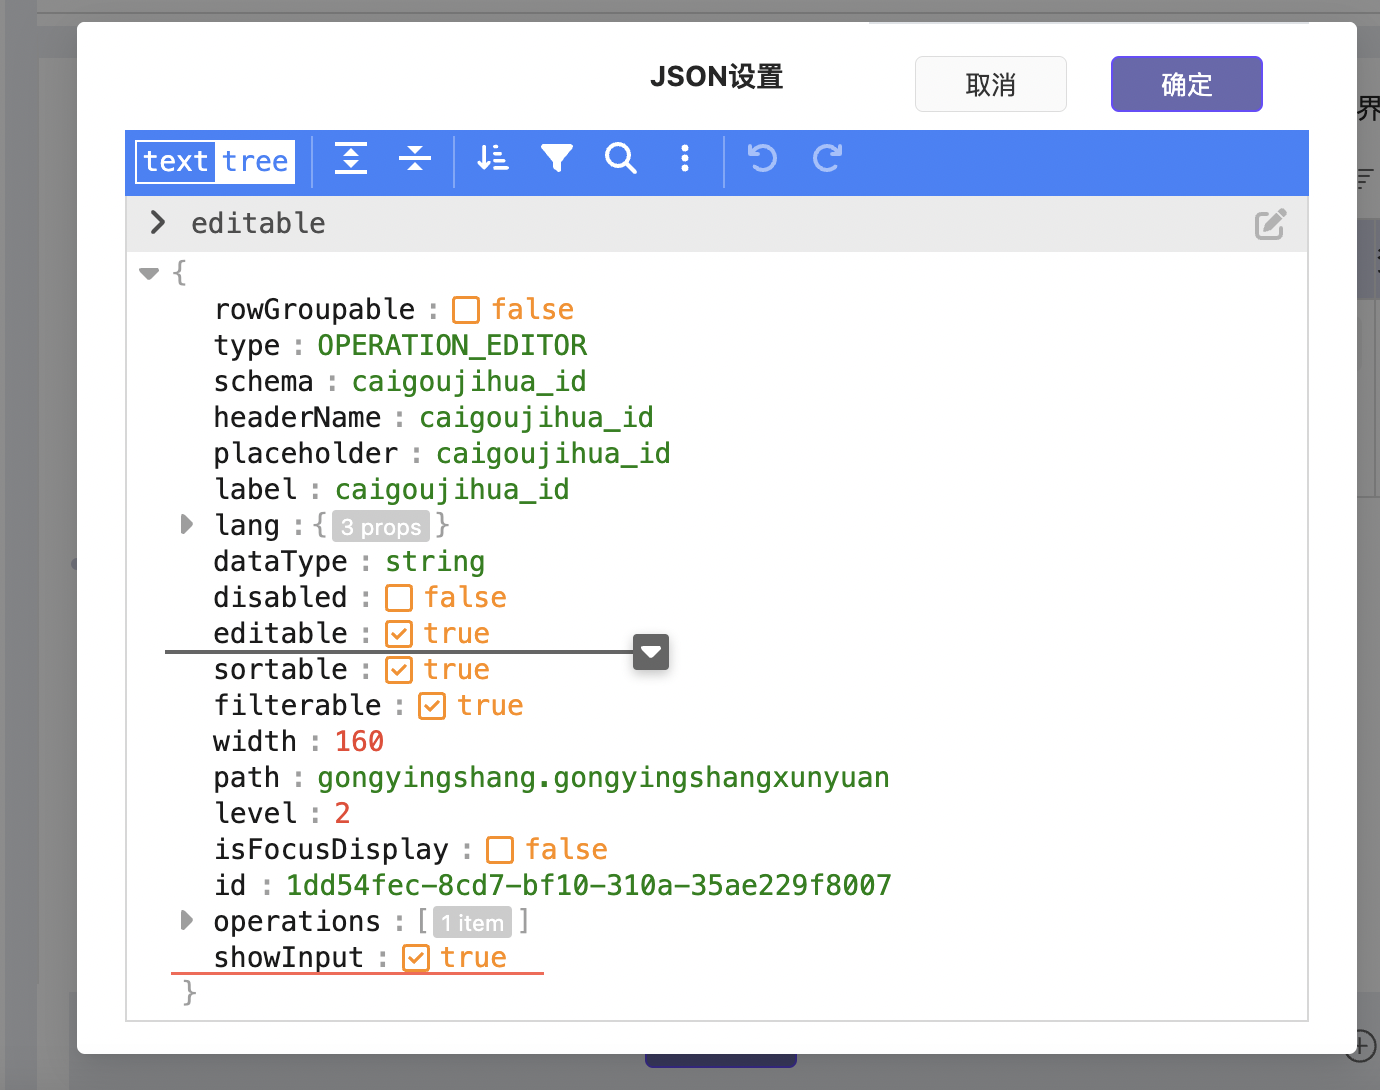Click the 取消 cancel button
The height and width of the screenshot is (1090, 1380).
point(990,84)
